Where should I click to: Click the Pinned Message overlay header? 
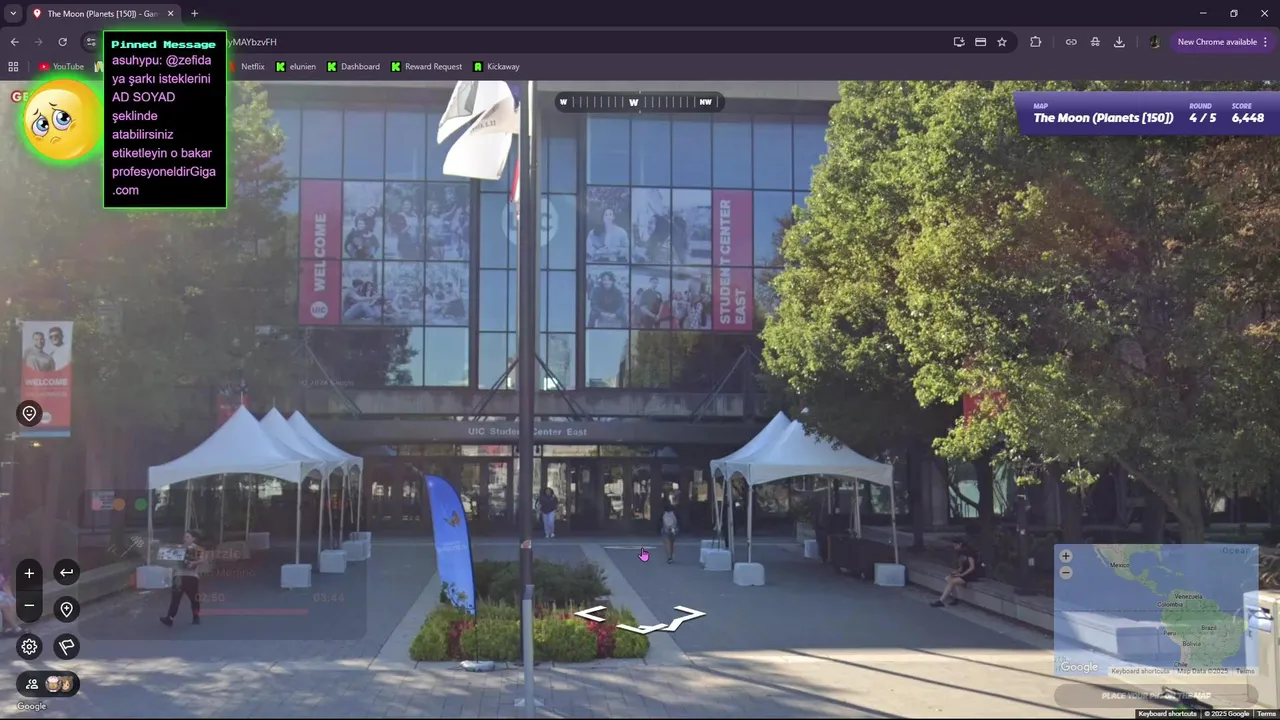(163, 44)
